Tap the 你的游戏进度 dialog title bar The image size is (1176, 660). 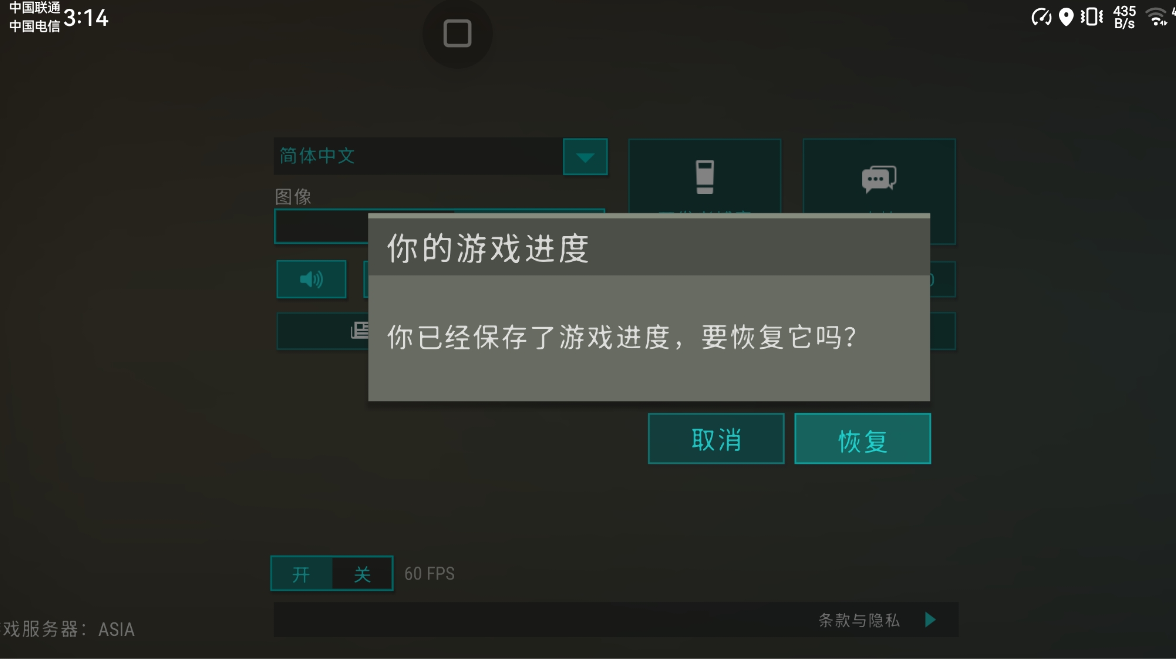click(649, 248)
